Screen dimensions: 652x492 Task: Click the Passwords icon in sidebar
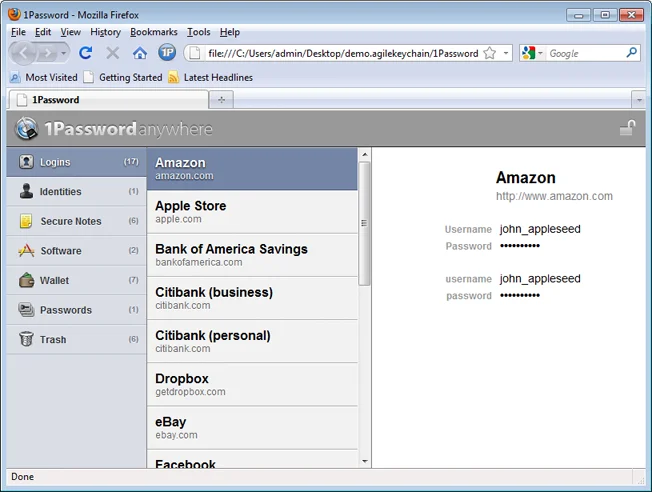click(26, 310)
